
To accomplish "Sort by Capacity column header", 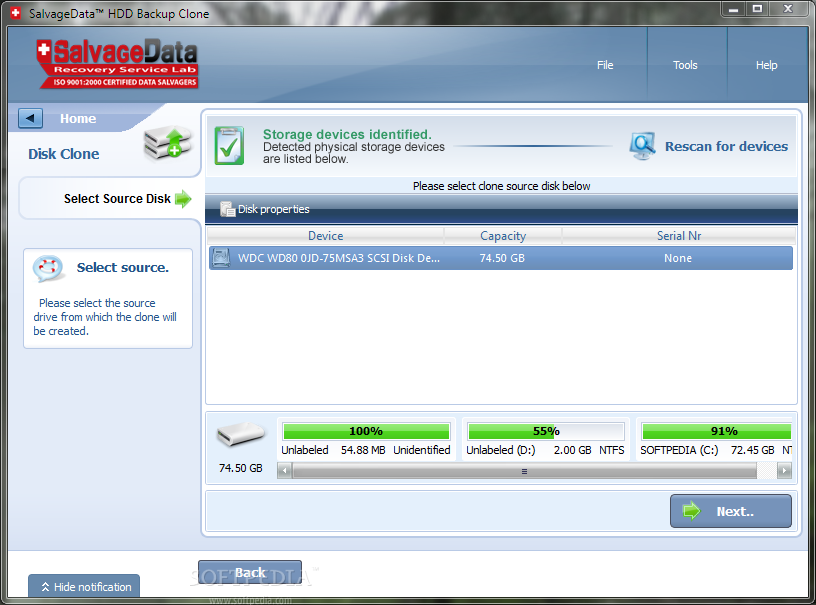I will tap(503, 236).
